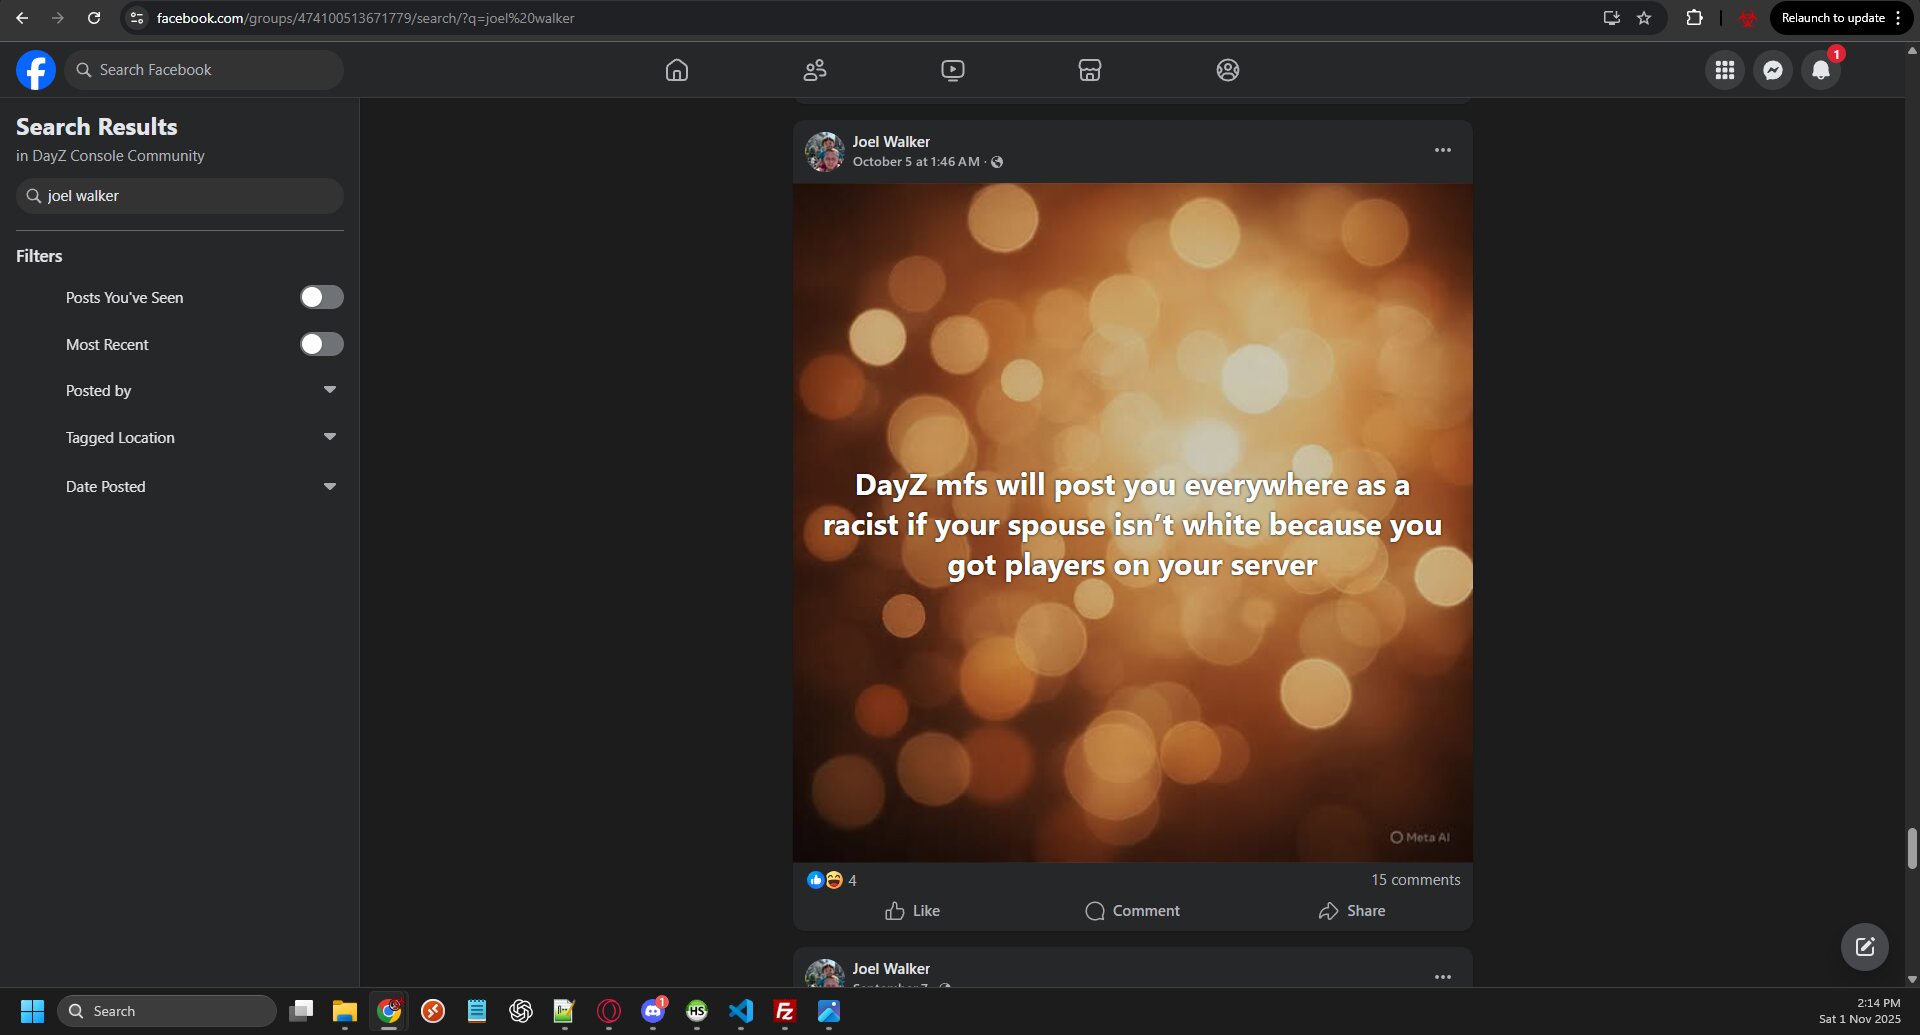Open the Chrome three-dot menu
Screen dimensions: 1920x1035
(x=1898, y=18)
